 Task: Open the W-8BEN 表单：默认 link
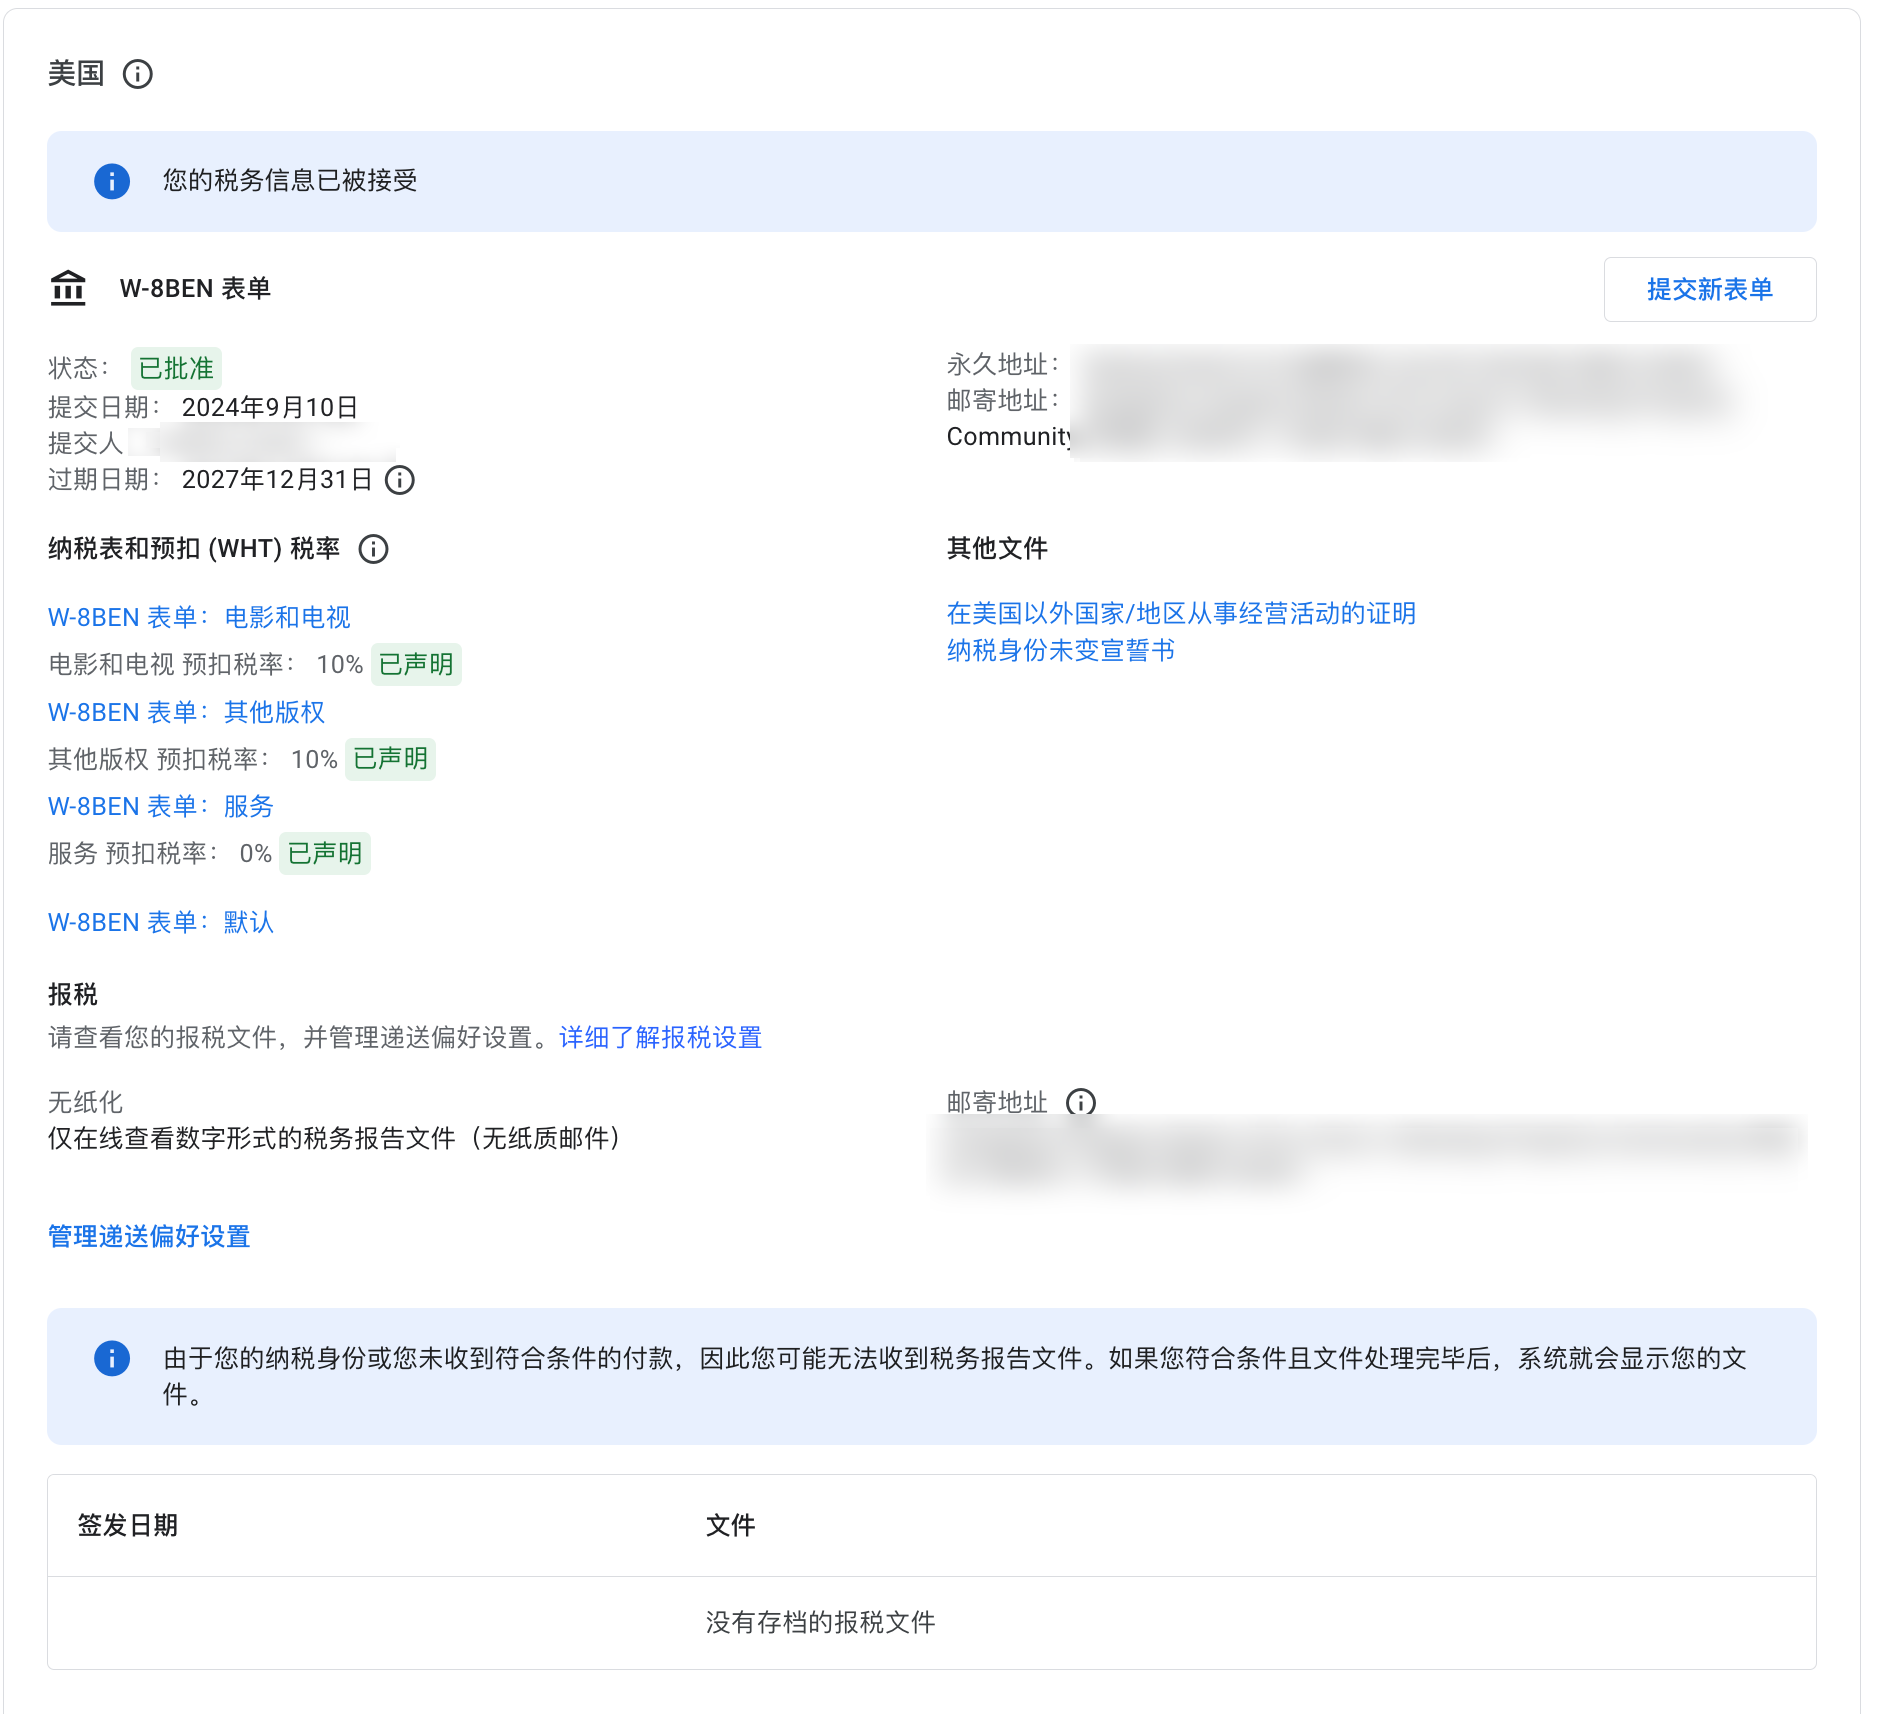point(161,922)
